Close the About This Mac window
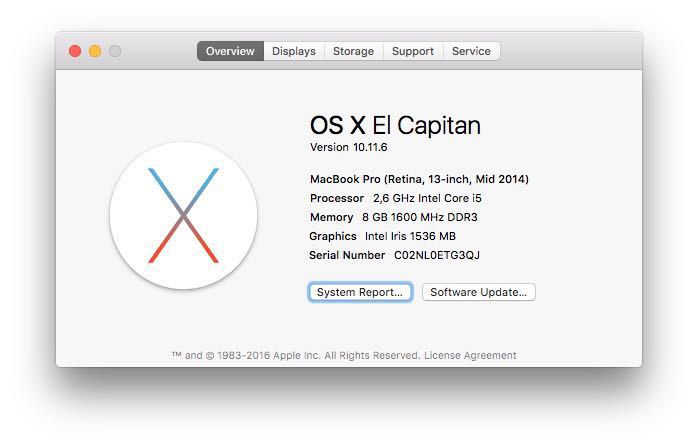The height and width of the screenshot is (447, 698). point(75,51)
